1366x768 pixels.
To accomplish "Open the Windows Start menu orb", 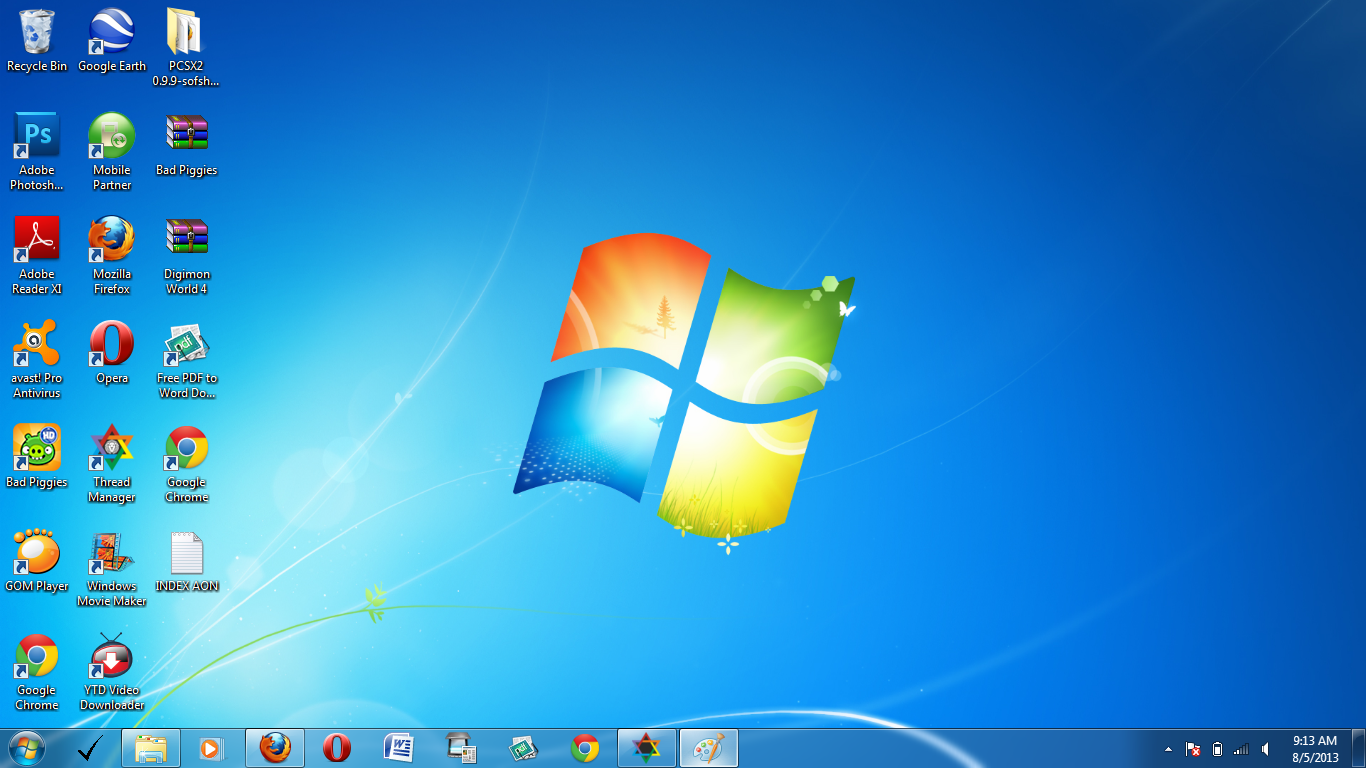I will coord(27,747).
